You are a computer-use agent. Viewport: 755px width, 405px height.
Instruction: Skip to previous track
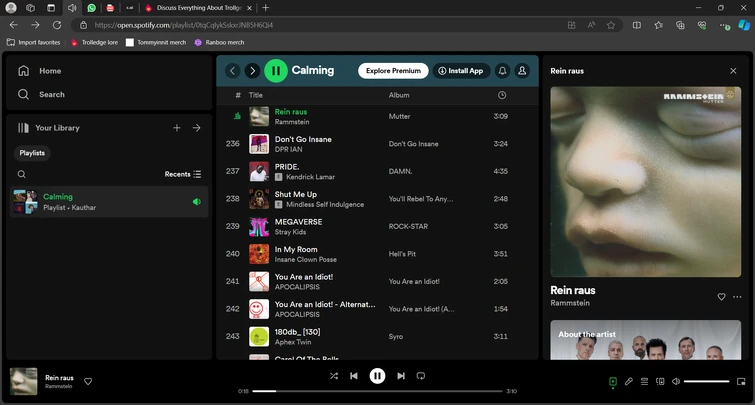(x=354, y=376)
